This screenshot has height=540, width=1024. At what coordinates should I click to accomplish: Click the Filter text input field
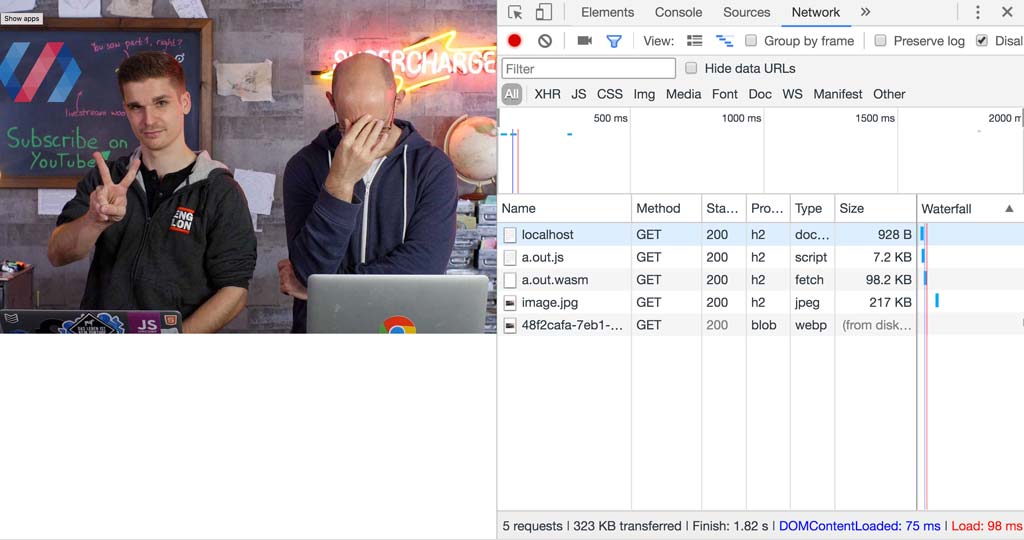tap(589, 68)
